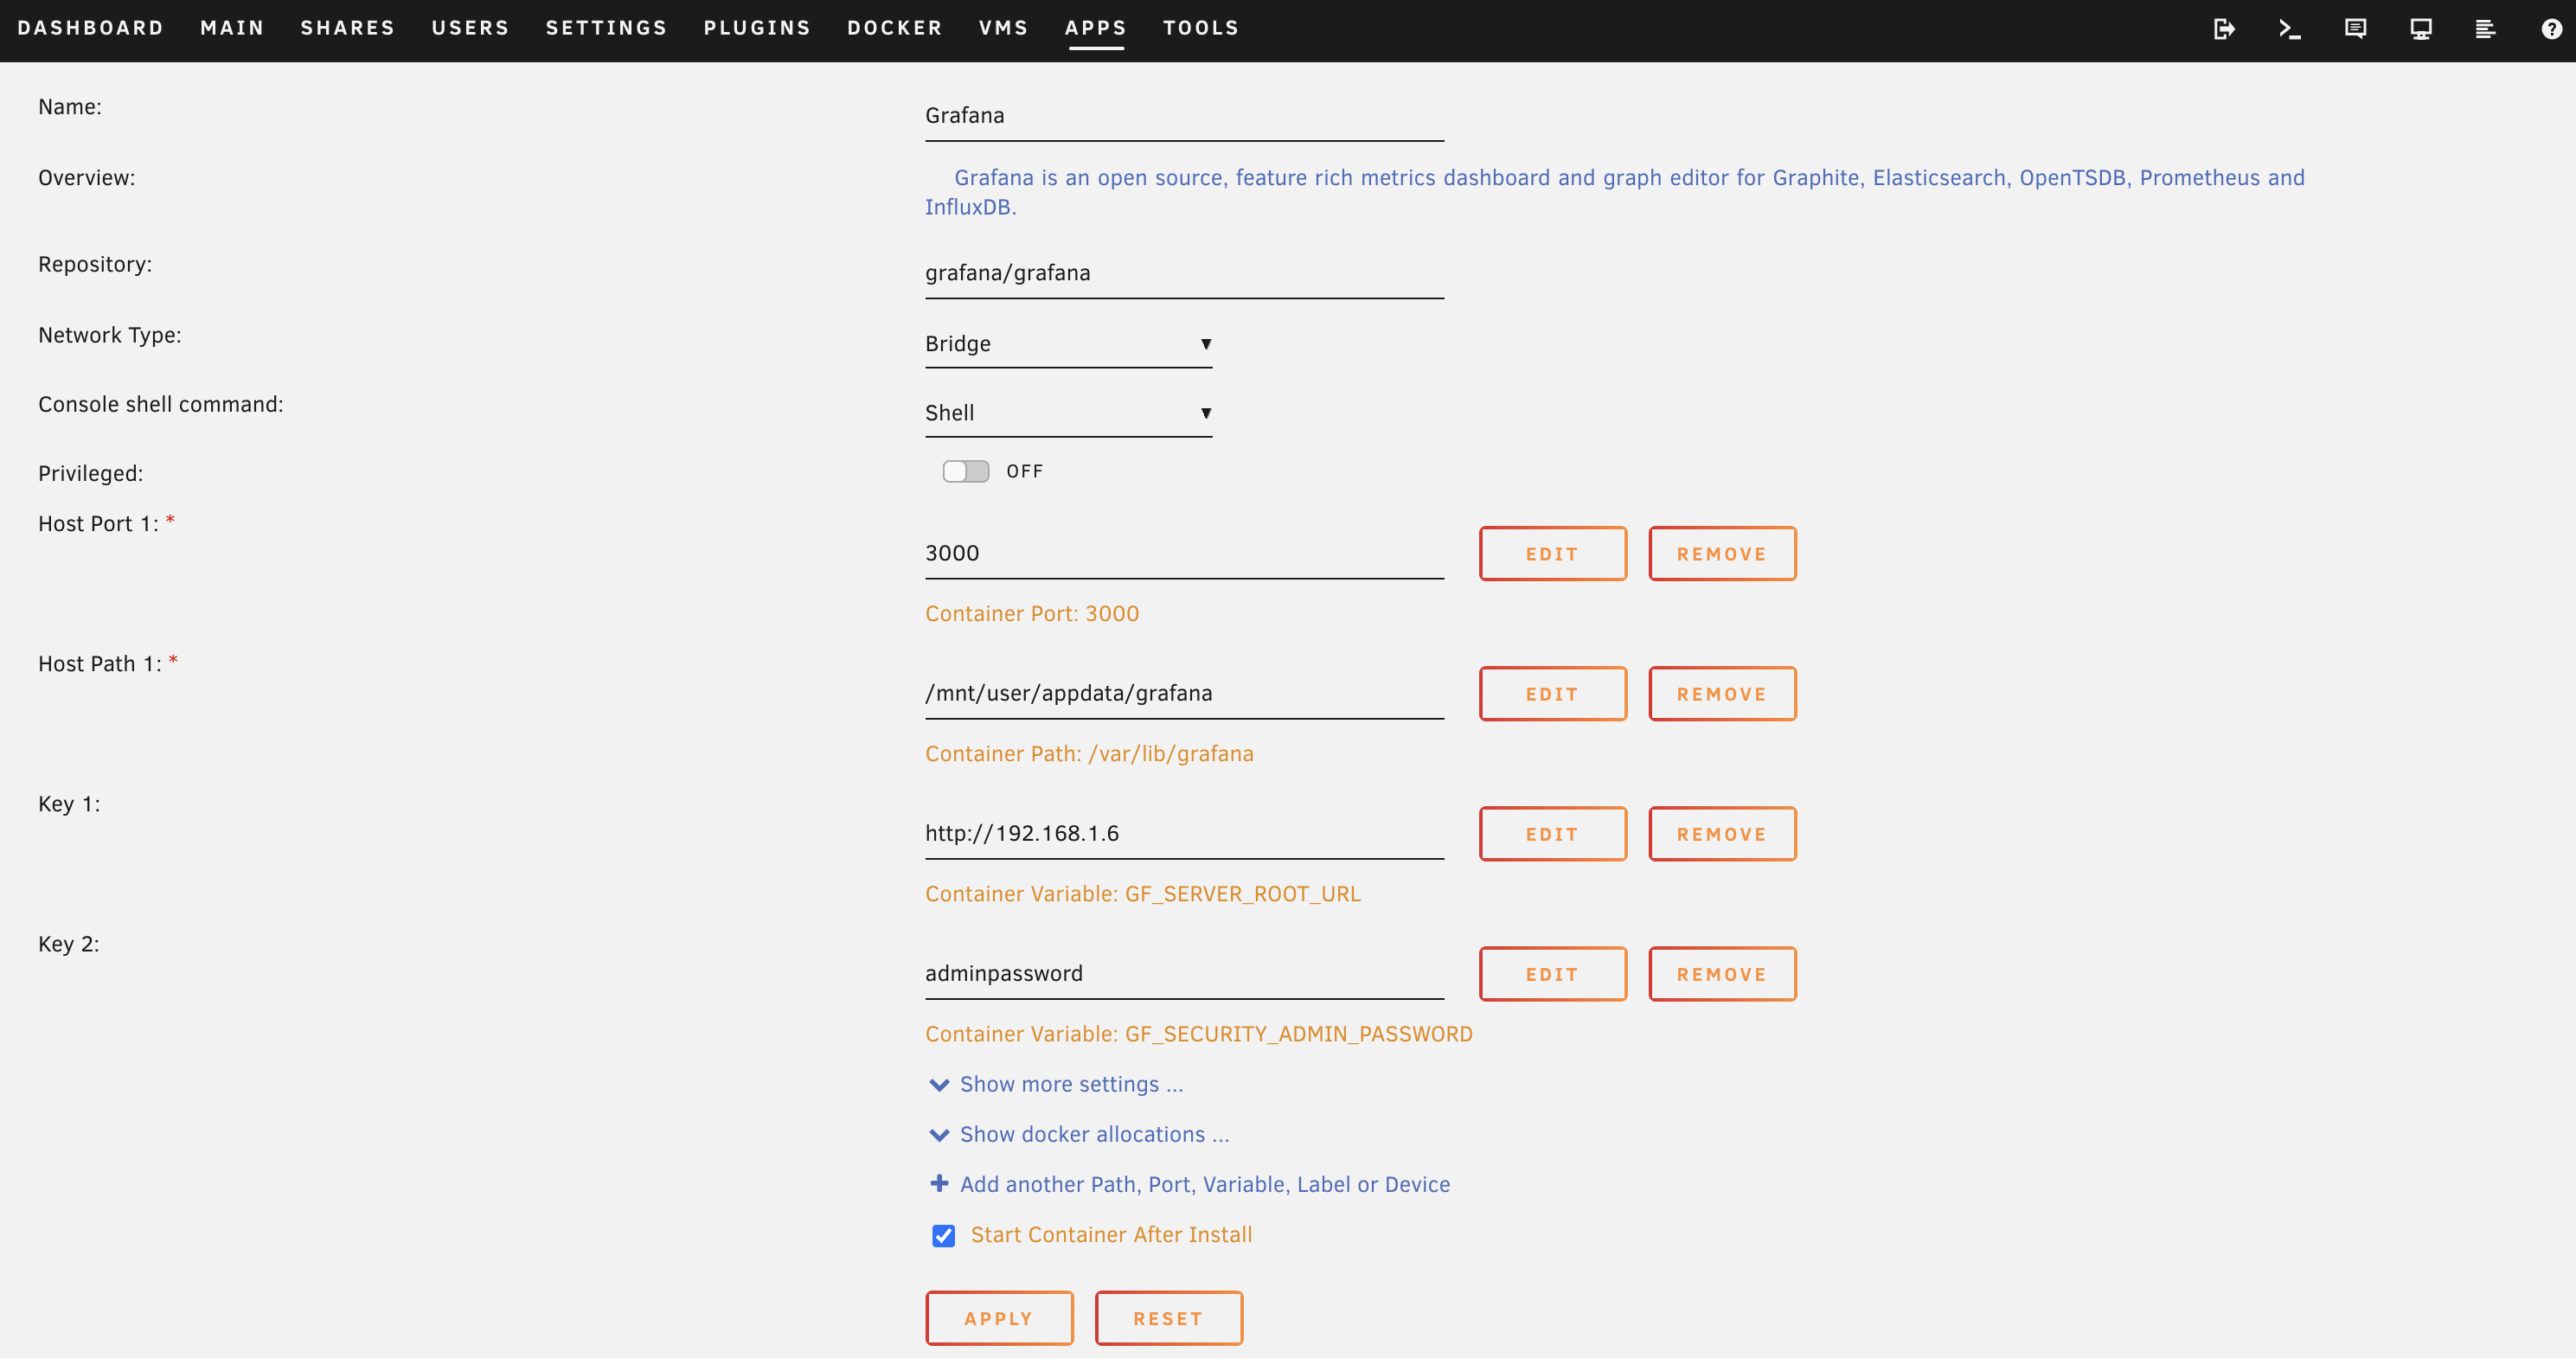This screenshot has height=1358, width=2576.
Task: Go to the Docker tab
Action: pyautogui.click(x=894, y=28)
